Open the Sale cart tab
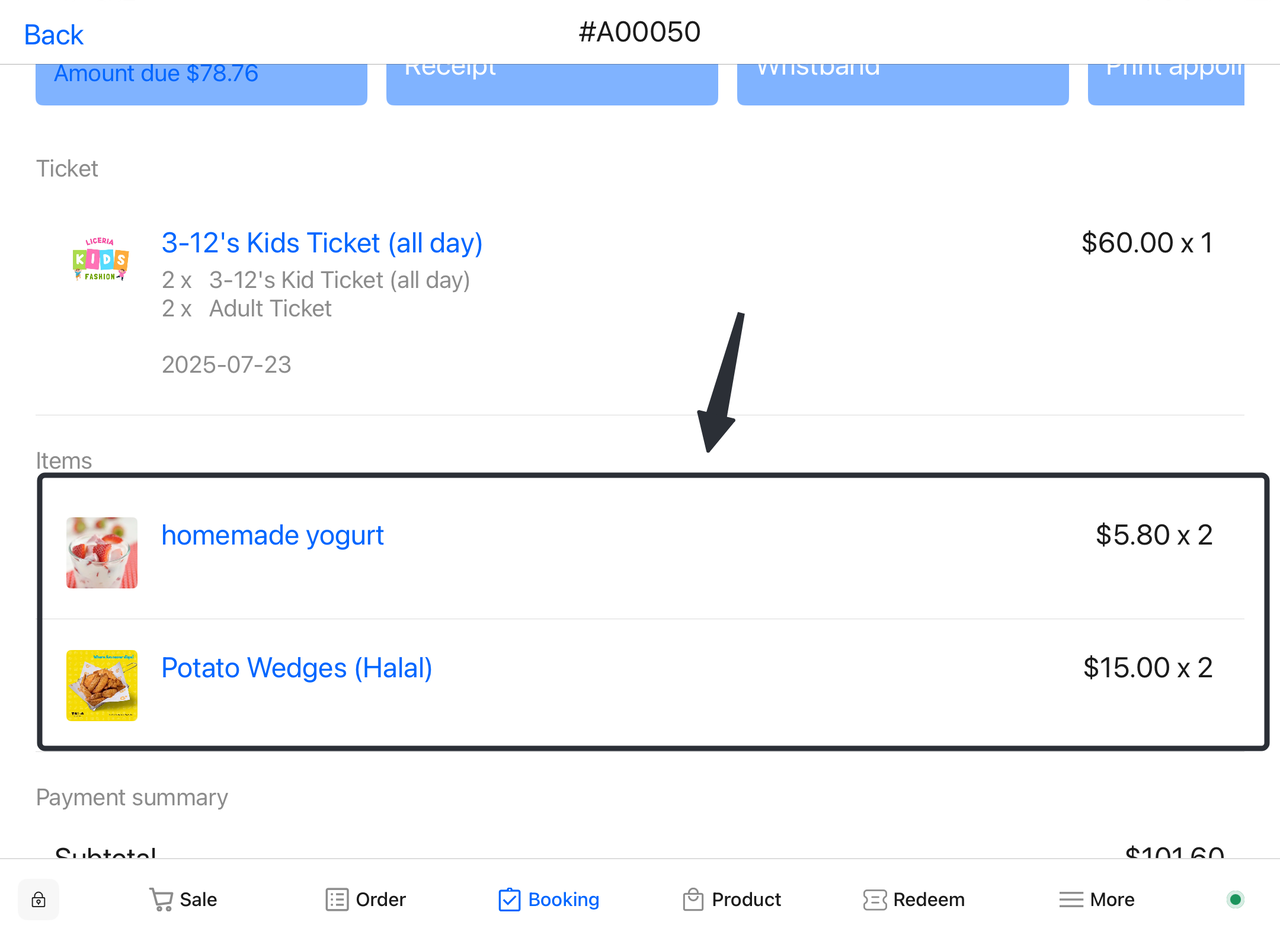1280x941 pixels. point(183,900)
